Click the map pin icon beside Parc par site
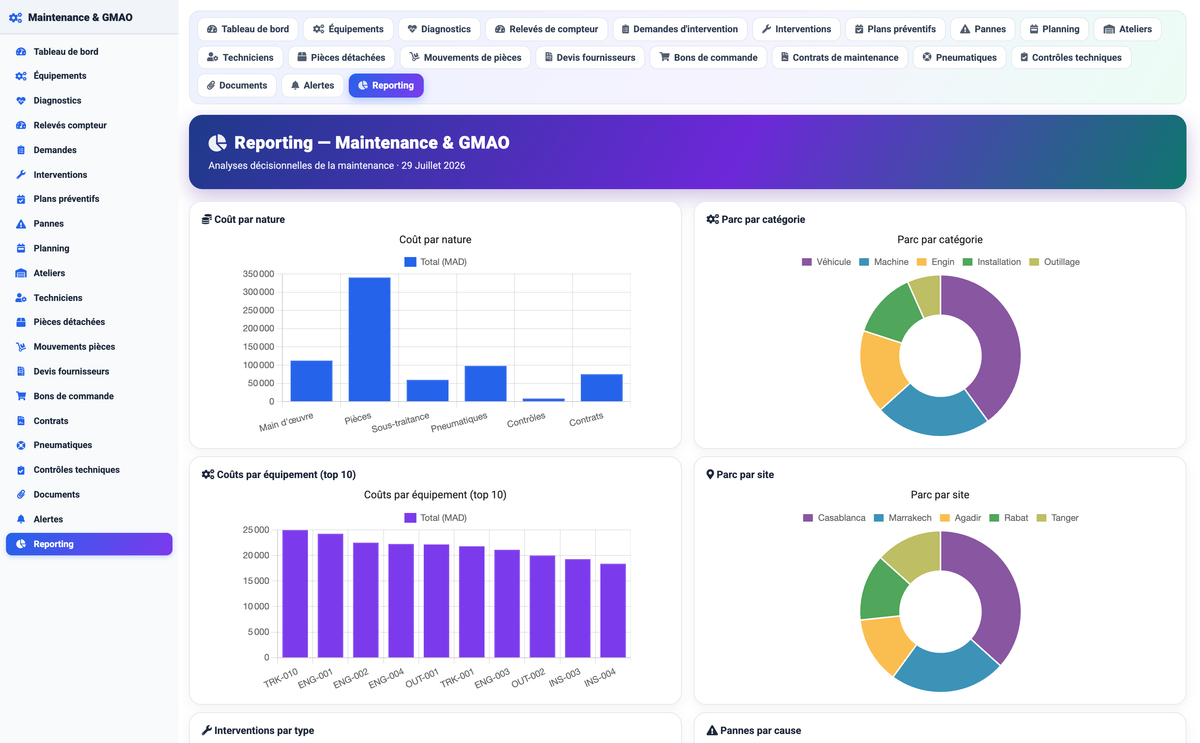The height and width of the screenshot is (743, 1200). [x=710, y=475]
